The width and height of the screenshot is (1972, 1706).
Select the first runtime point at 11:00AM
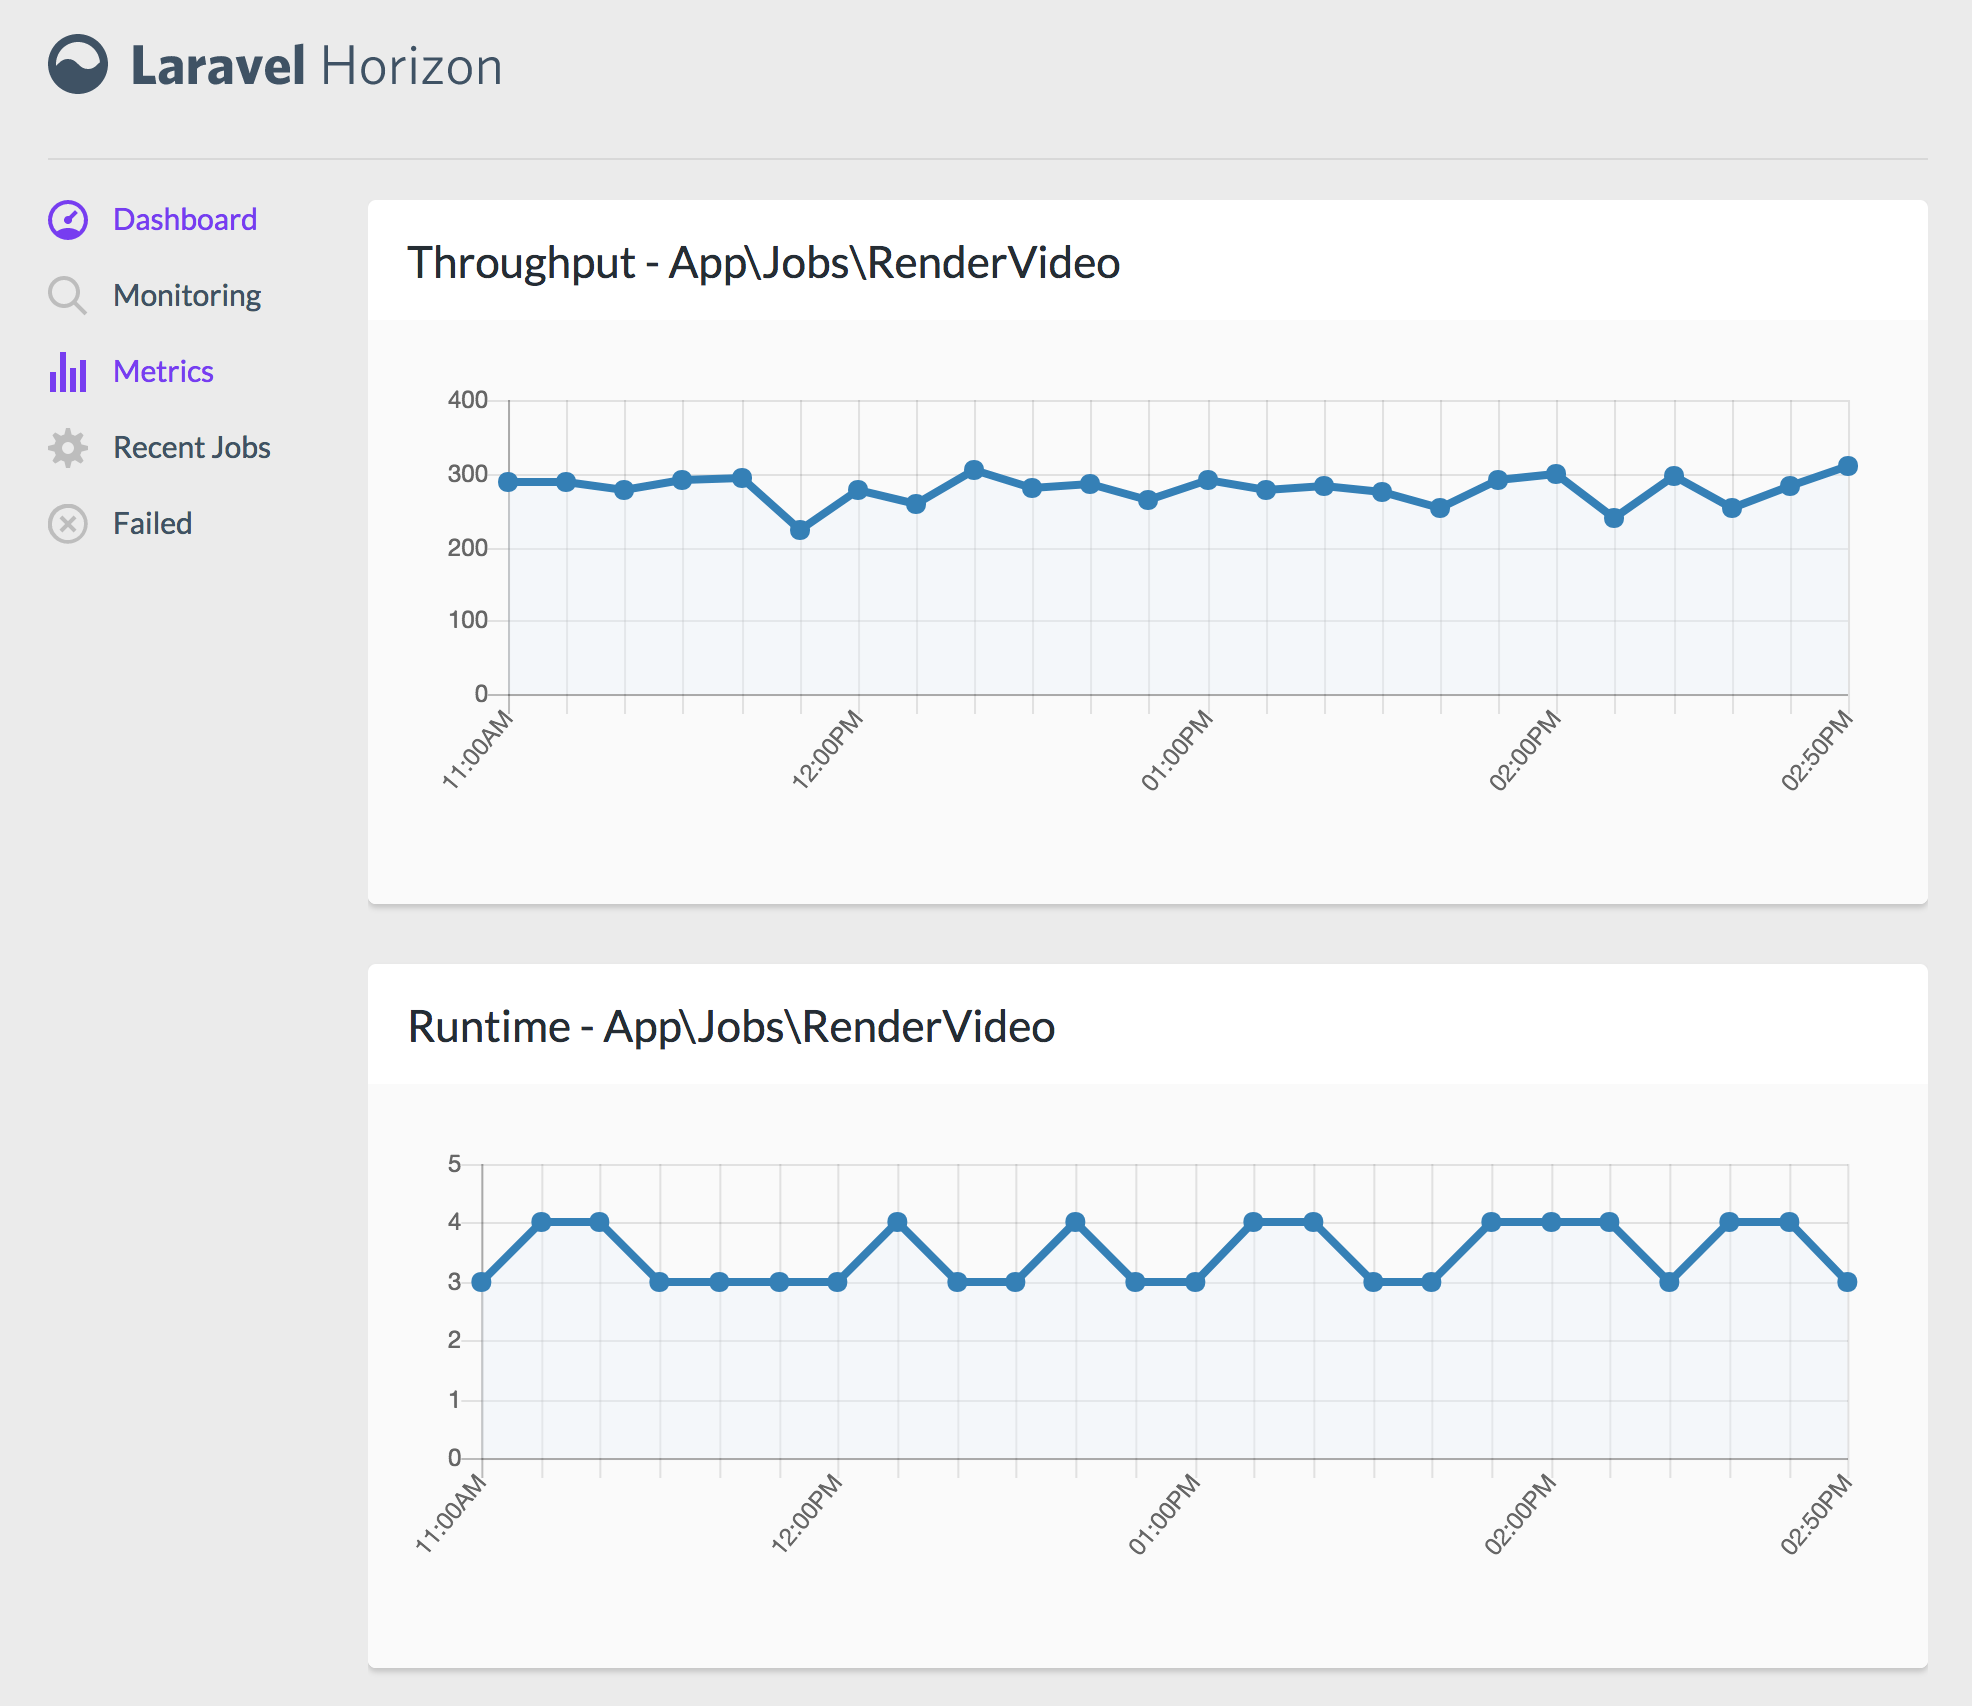[x=482, y=1282]
